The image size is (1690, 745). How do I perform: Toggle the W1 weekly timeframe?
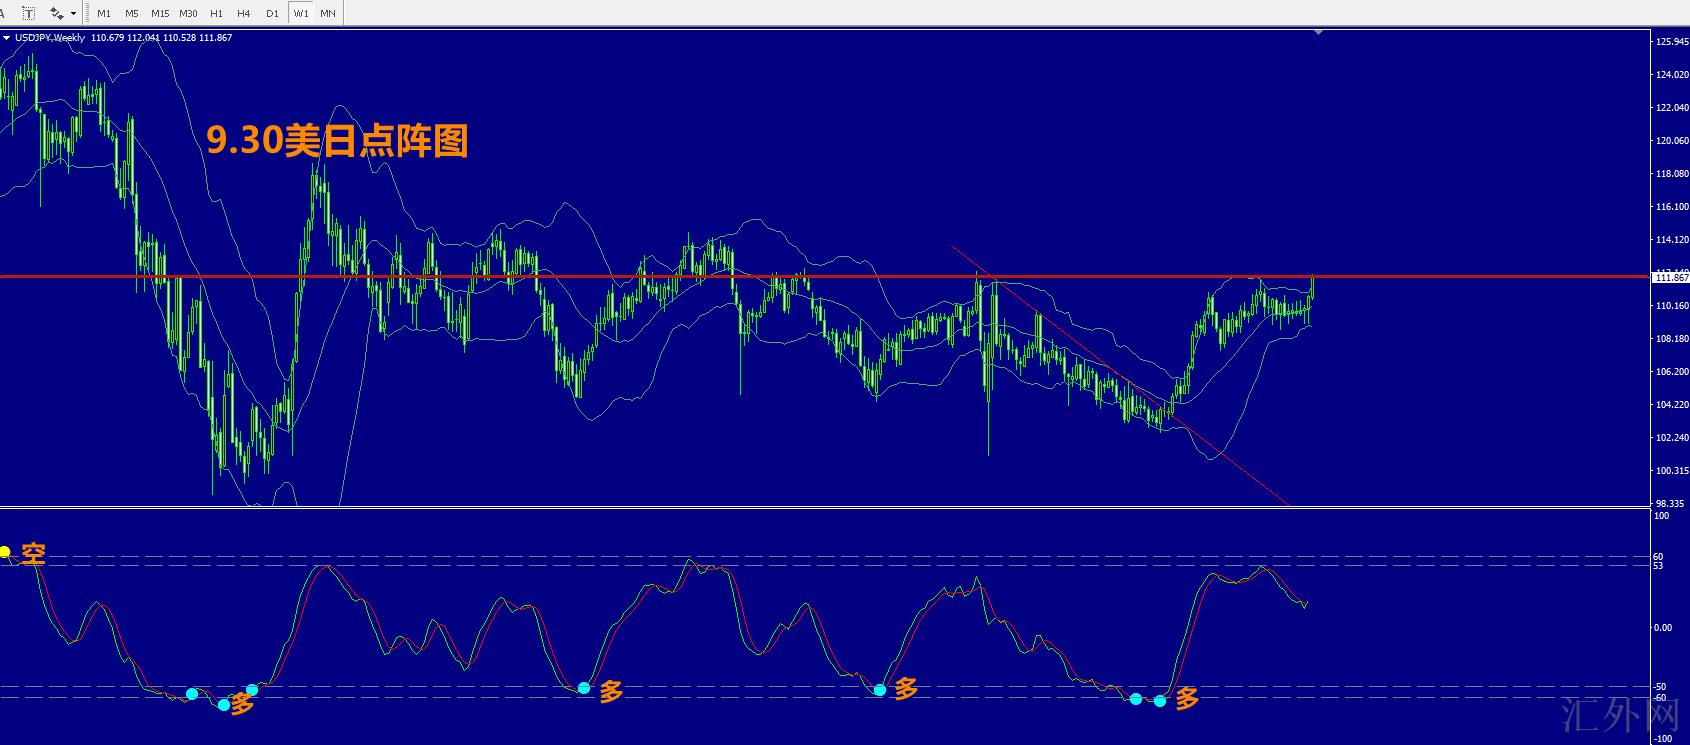pos(300,14)
